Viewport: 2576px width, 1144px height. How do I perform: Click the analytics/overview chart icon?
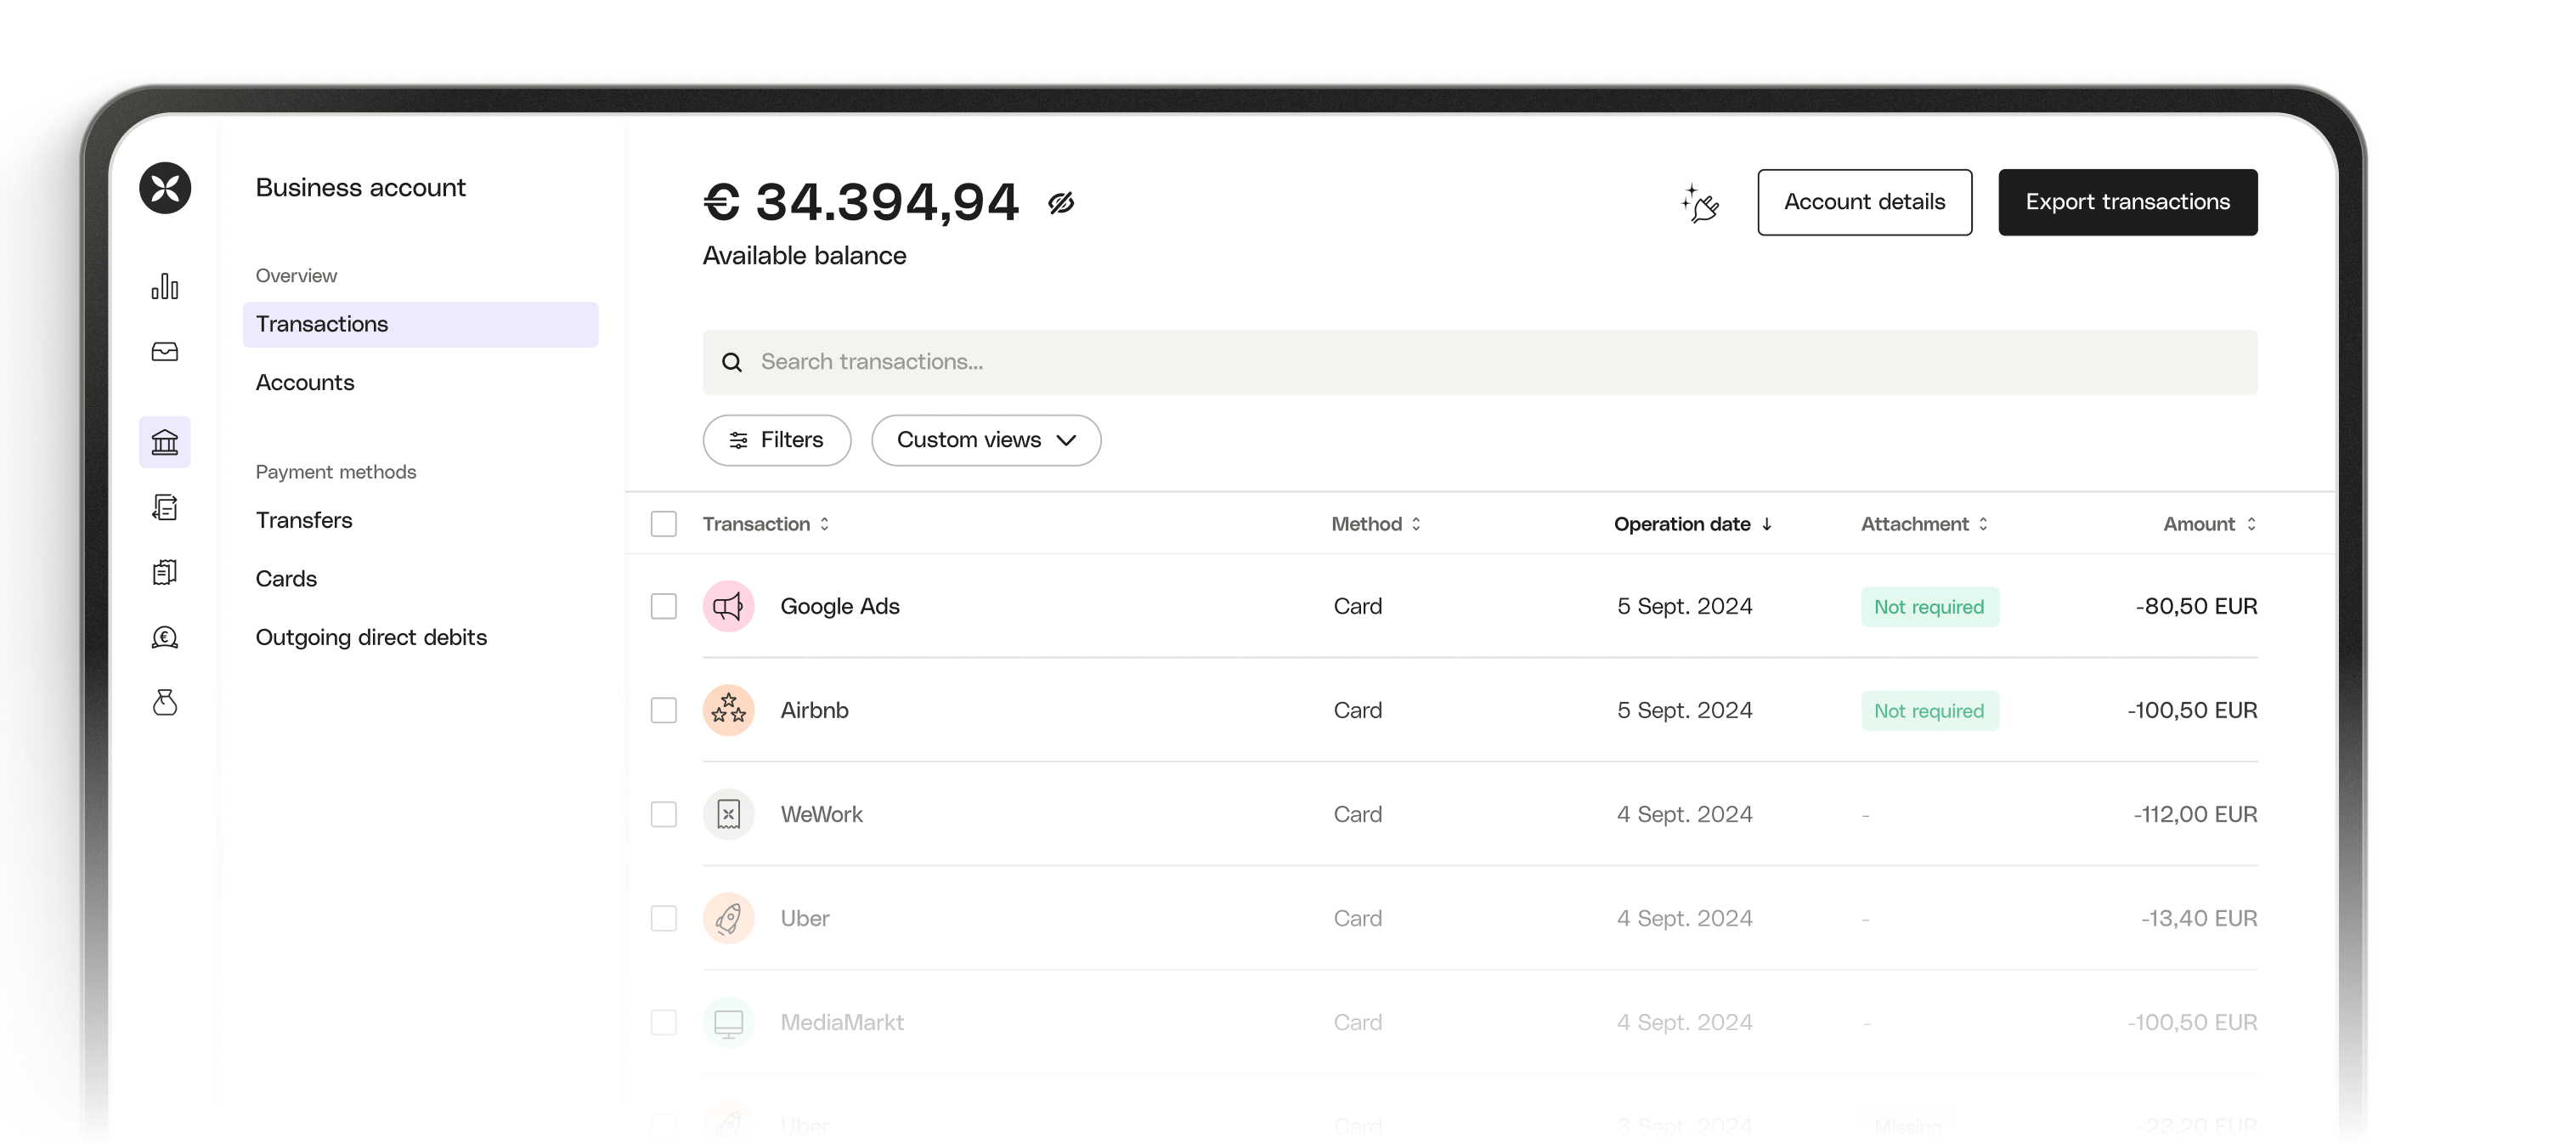164,286
